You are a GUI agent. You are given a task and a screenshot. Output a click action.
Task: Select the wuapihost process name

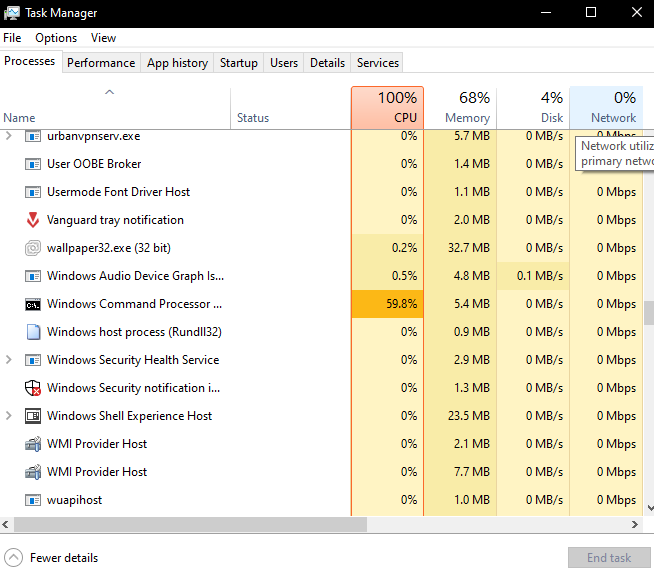[74, 500]
